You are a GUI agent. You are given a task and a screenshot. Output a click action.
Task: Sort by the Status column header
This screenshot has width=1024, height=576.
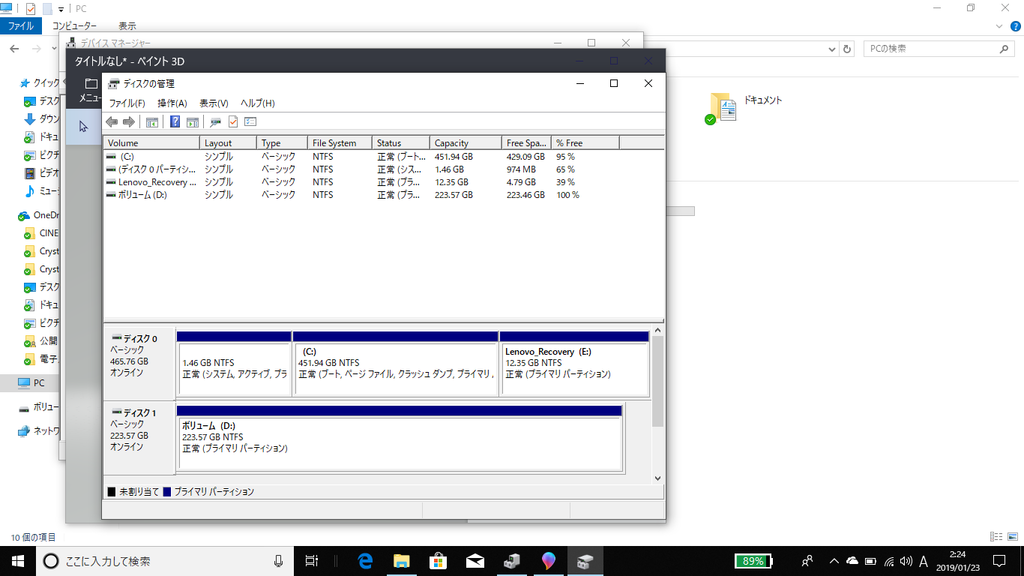pos(400,143)
